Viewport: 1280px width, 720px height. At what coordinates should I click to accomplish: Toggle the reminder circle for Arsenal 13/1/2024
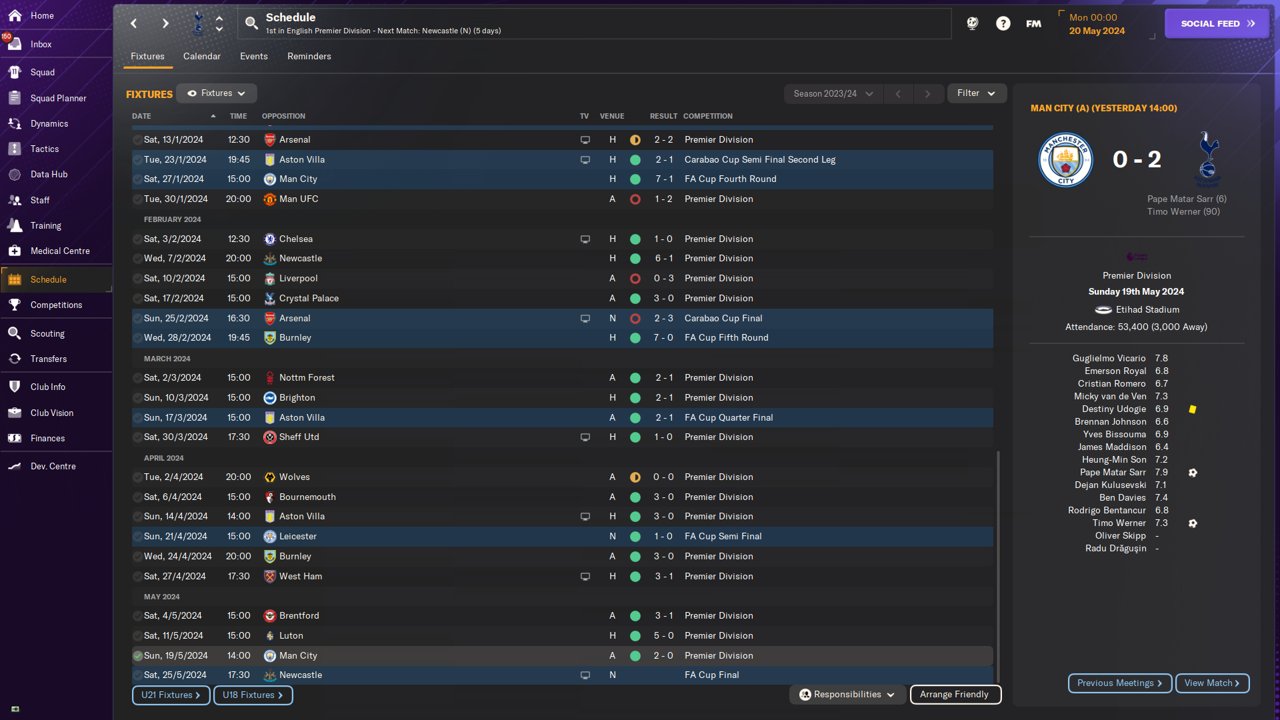coord(138,140)
